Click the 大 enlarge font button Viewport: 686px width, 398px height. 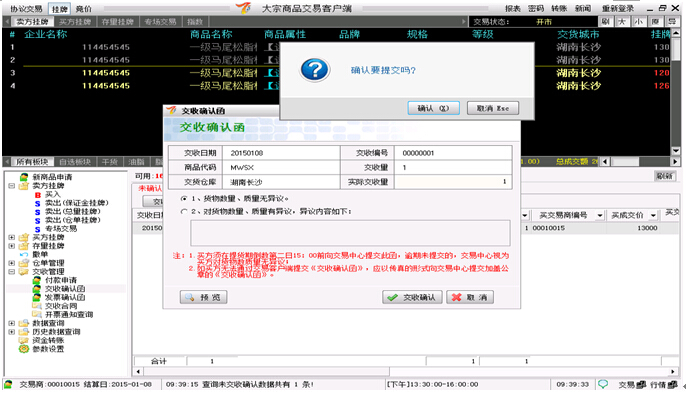coord(623,21)
